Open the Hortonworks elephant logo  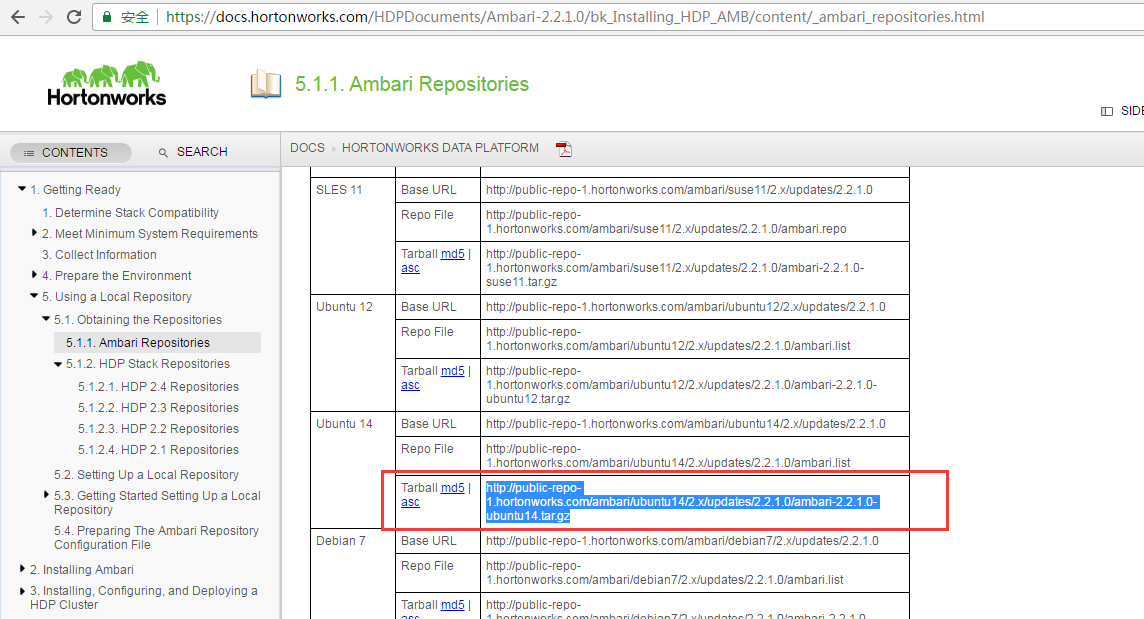click(107, 84)
